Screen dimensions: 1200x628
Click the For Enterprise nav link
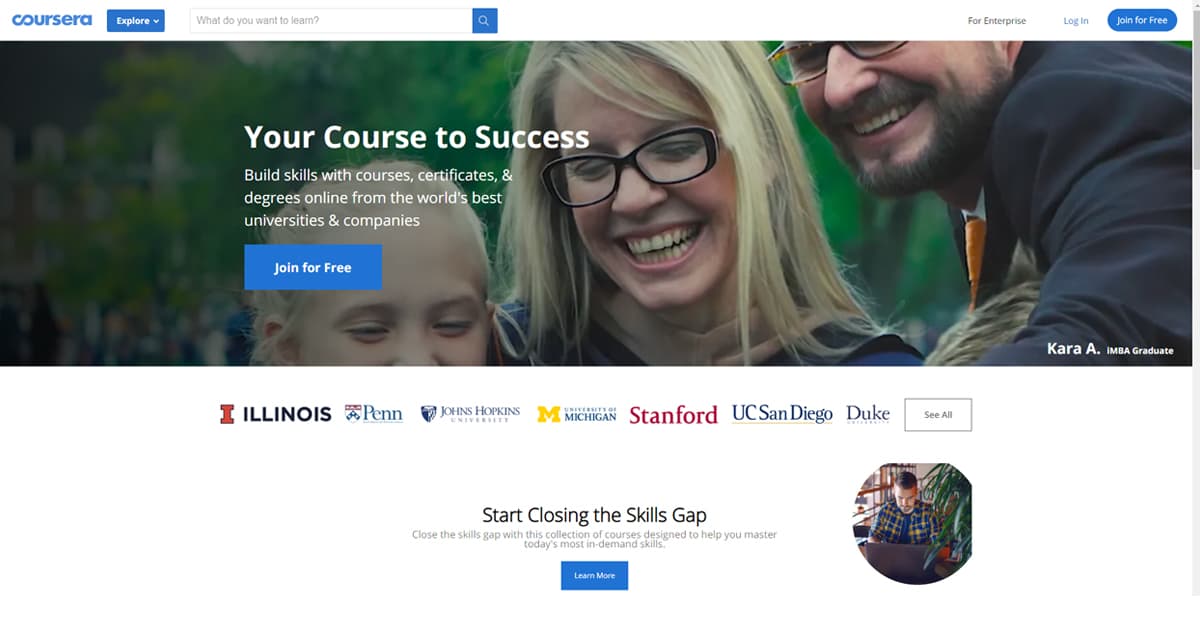tap(997, 20)
